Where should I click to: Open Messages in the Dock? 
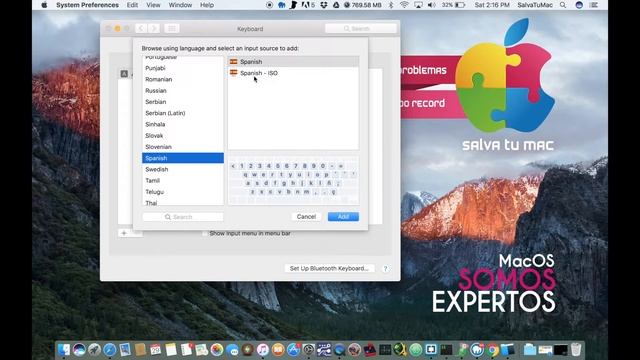[x=232, y=351]
